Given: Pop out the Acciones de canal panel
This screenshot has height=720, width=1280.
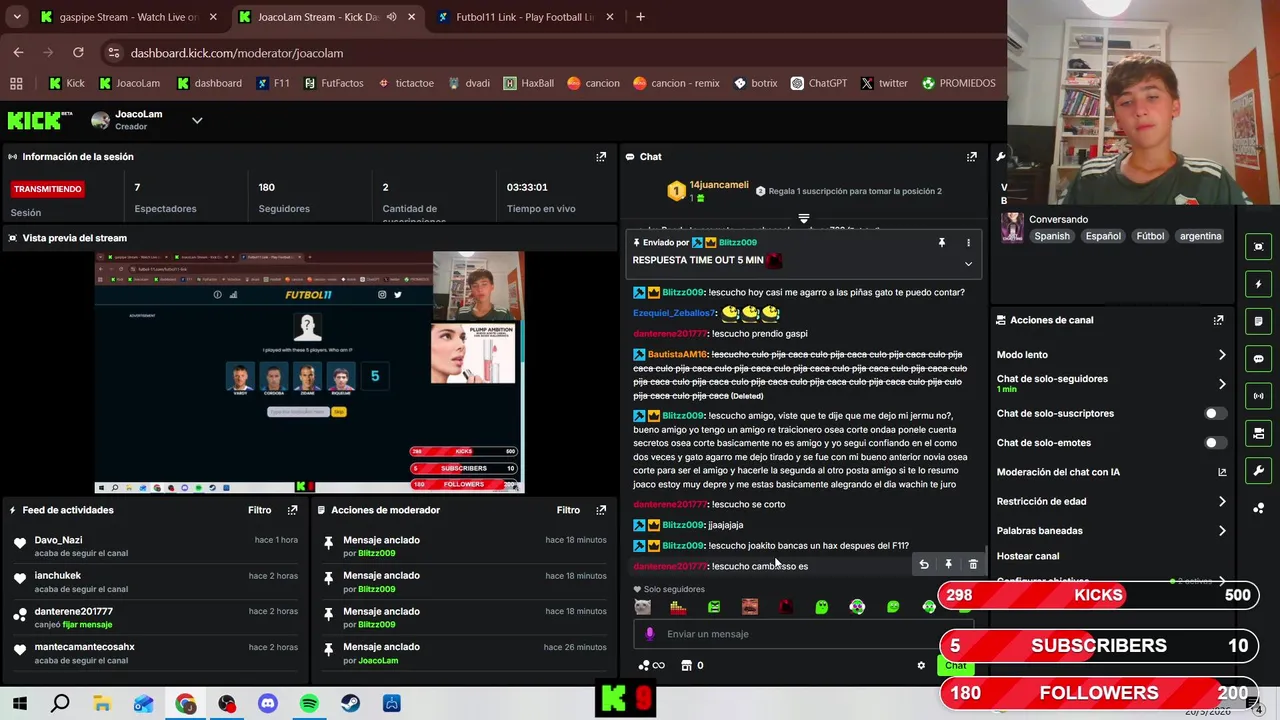Looking at the screenshot, I should tap(1218, 320).
